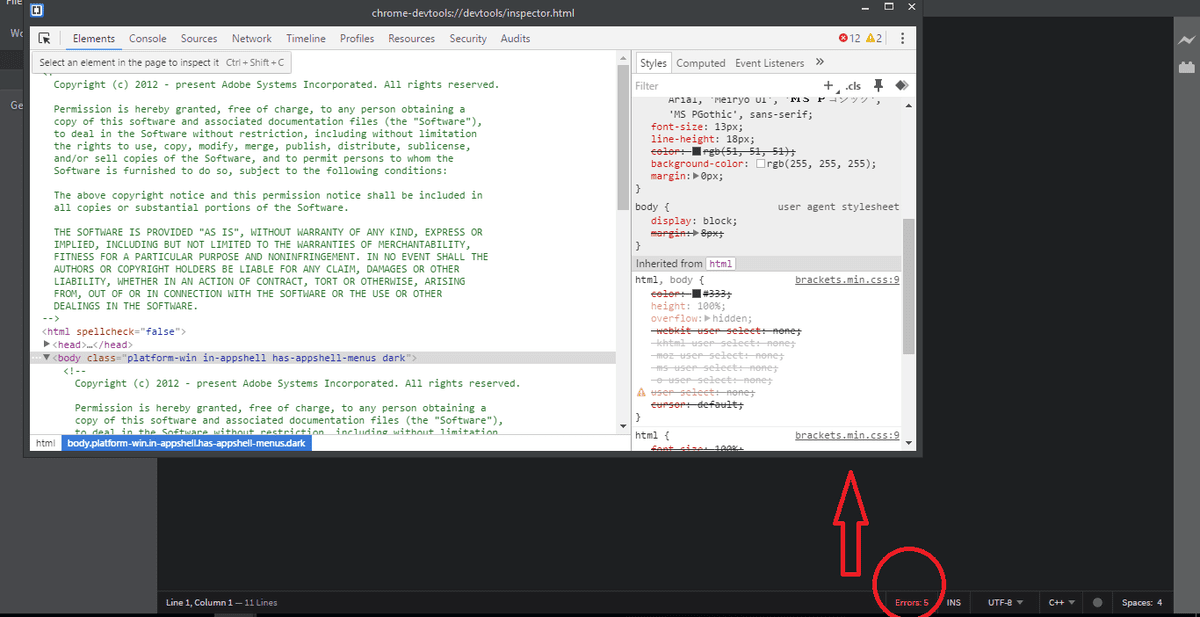Open the brackets.min.css:9 link for html, body
This screenshot has height=617, width=1200.
(x=846, y=280)
